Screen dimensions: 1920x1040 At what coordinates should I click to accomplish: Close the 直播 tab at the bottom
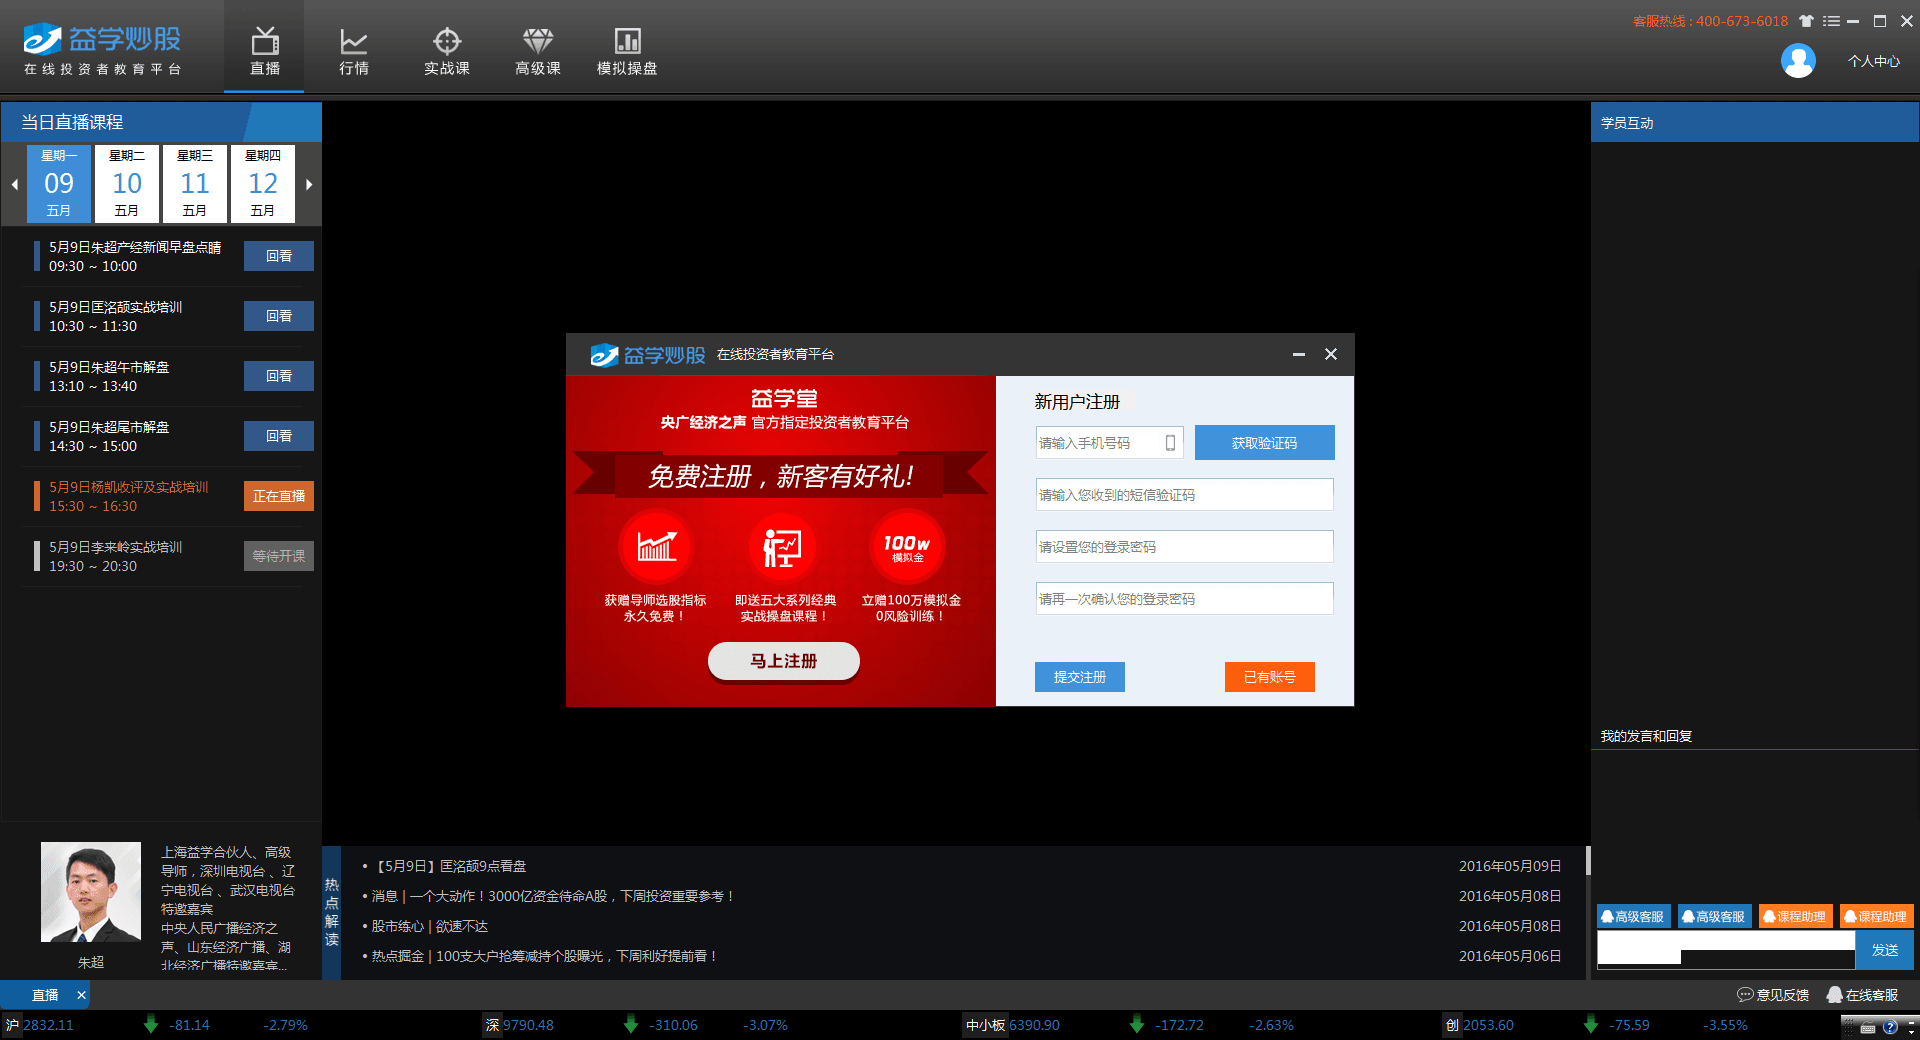tap(81, 995)
